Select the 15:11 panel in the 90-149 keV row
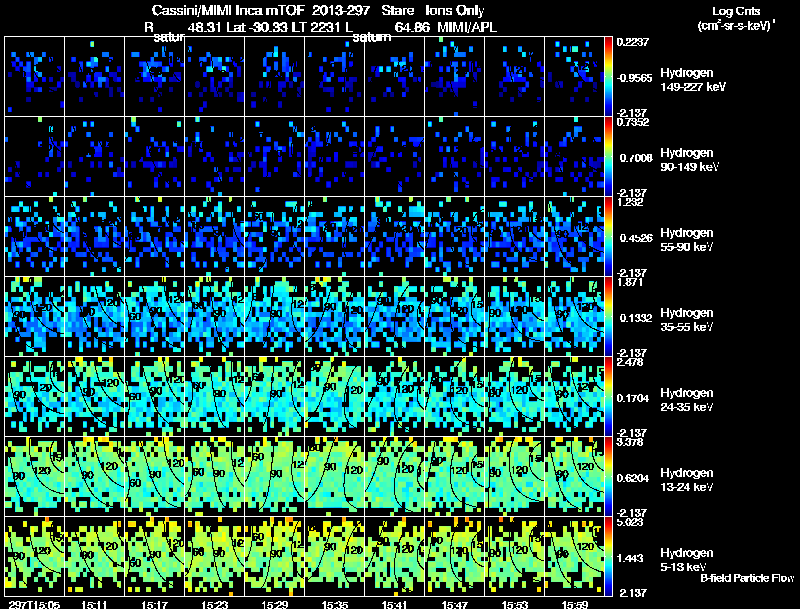The height and width of the screenshot is (609, 800). pos(94,156)
